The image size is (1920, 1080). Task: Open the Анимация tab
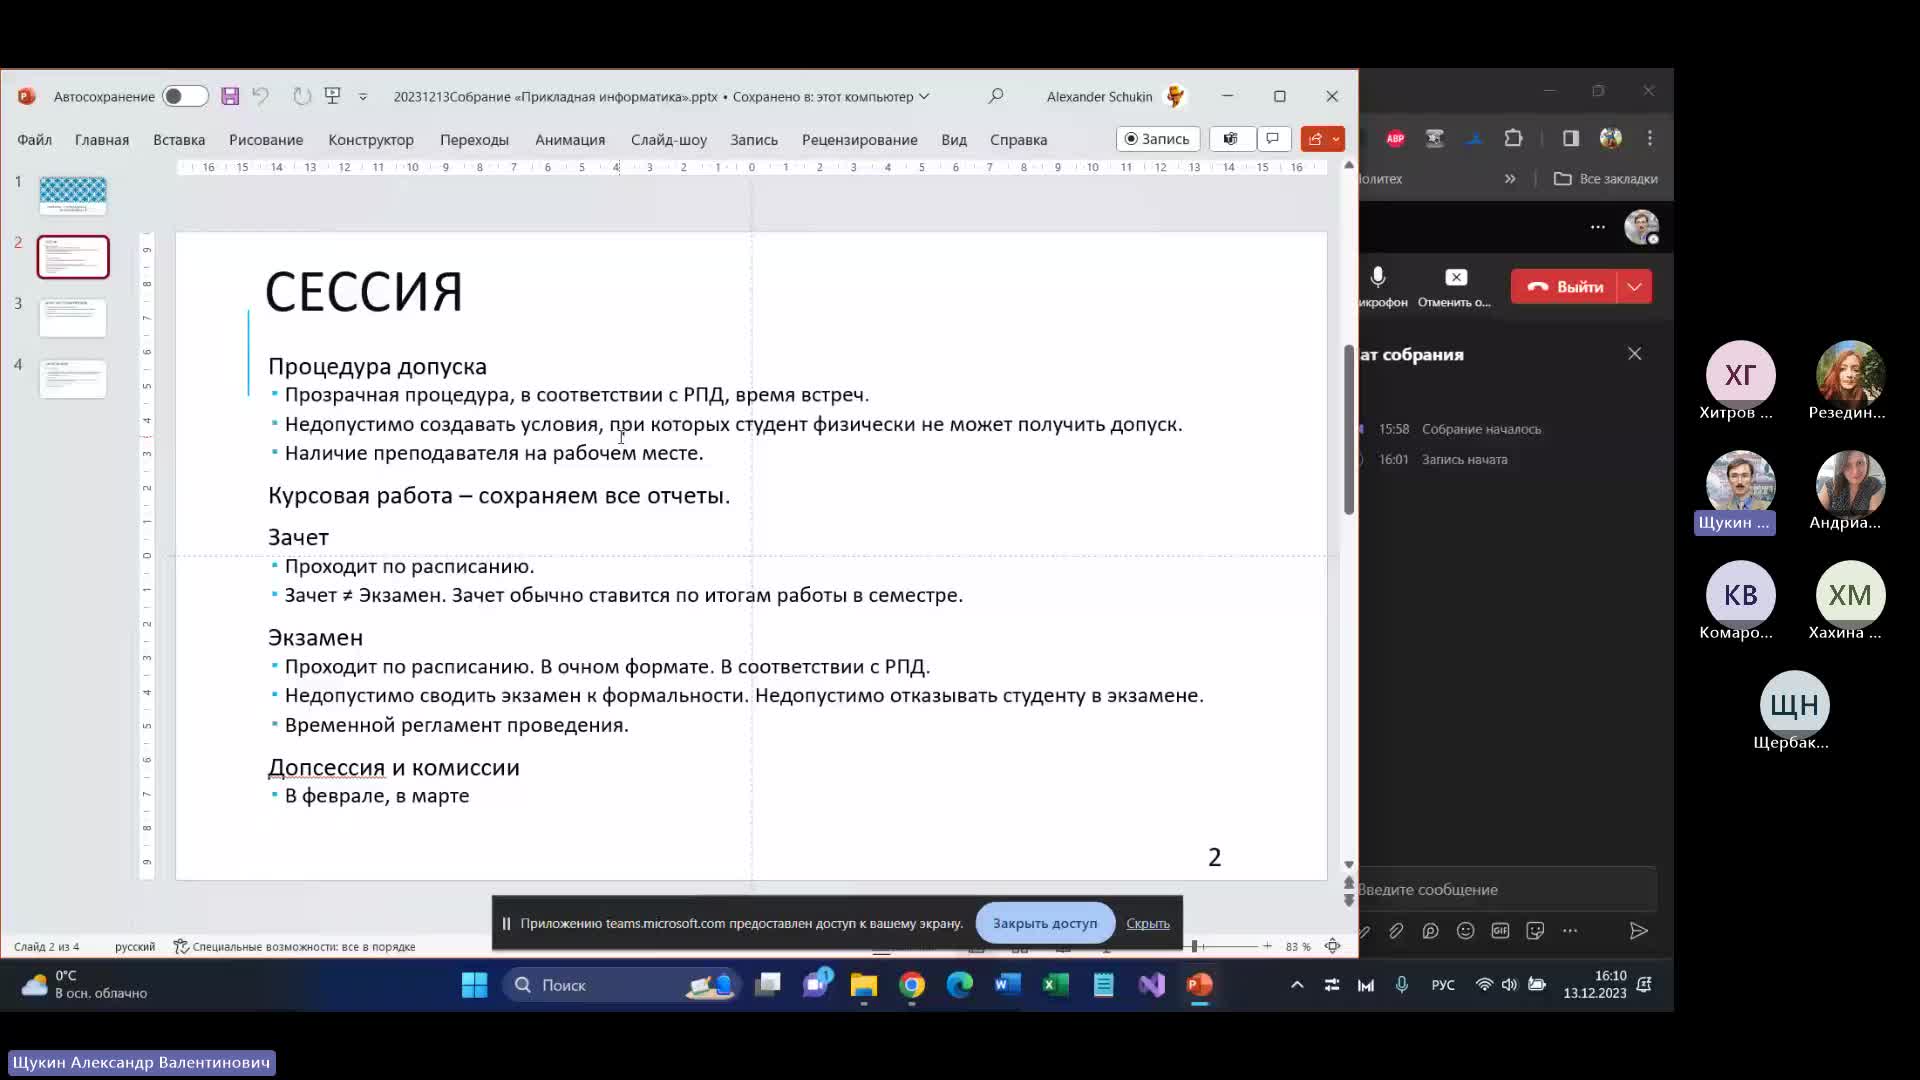pyautogui.click(x=570, y=140)
